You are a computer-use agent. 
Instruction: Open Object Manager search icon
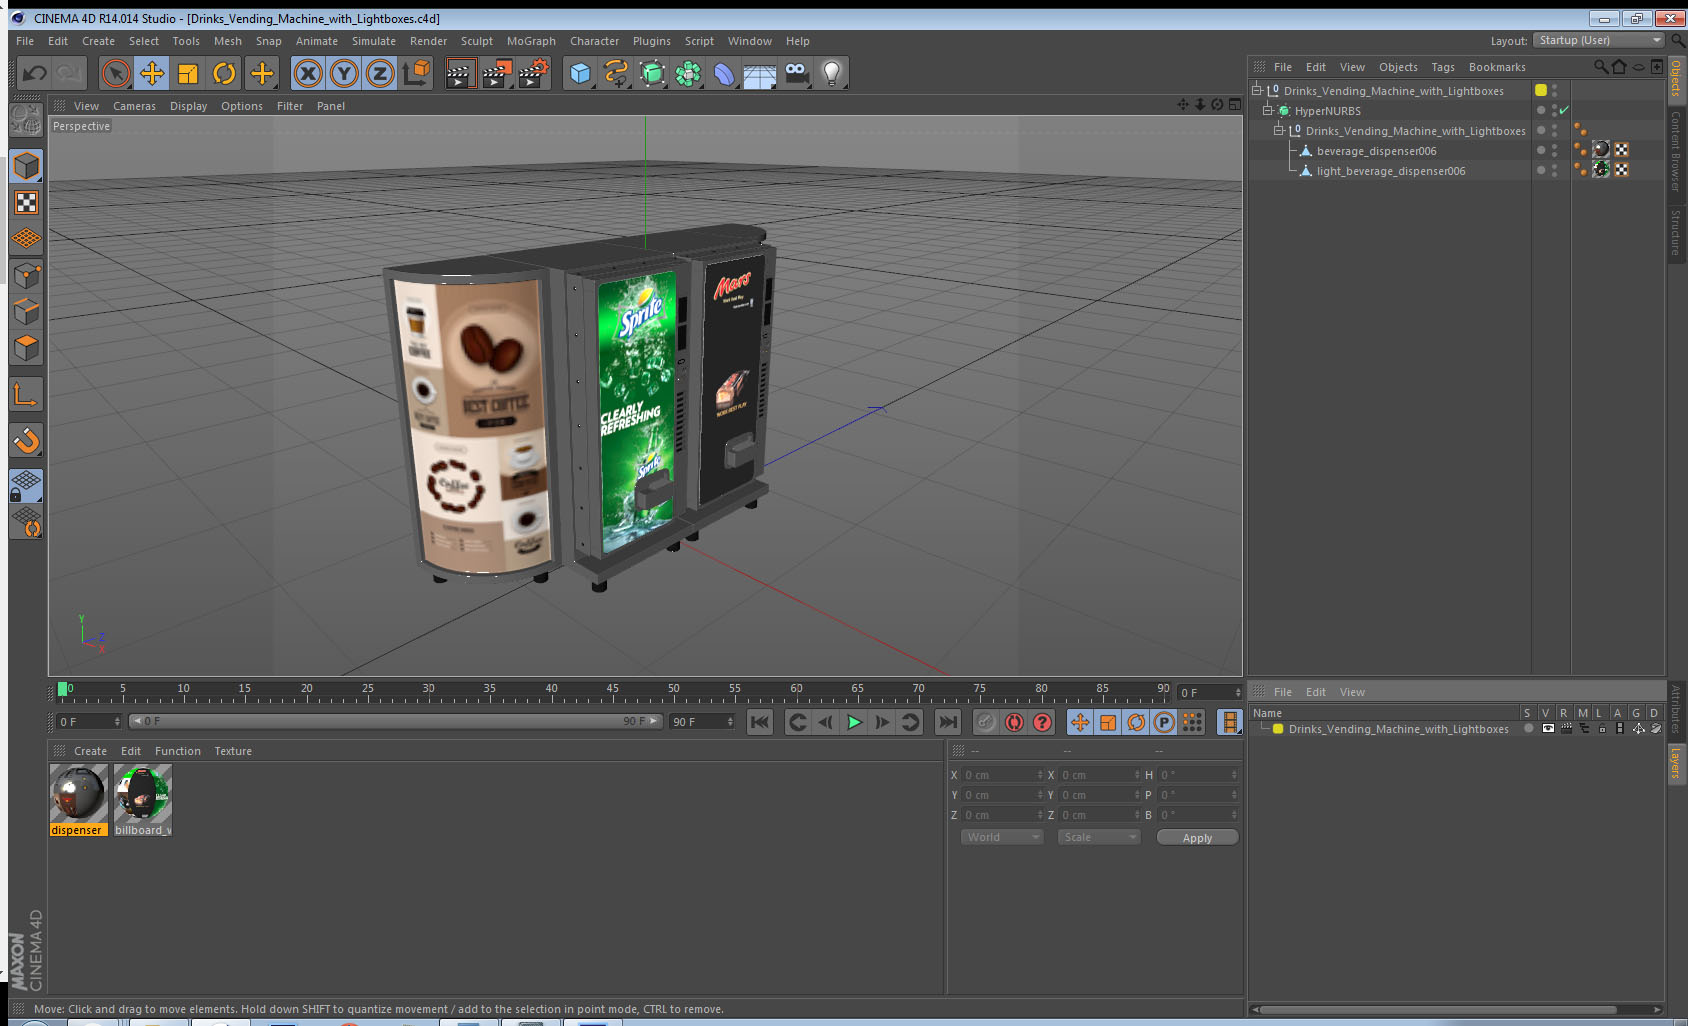pos(1600,67)
